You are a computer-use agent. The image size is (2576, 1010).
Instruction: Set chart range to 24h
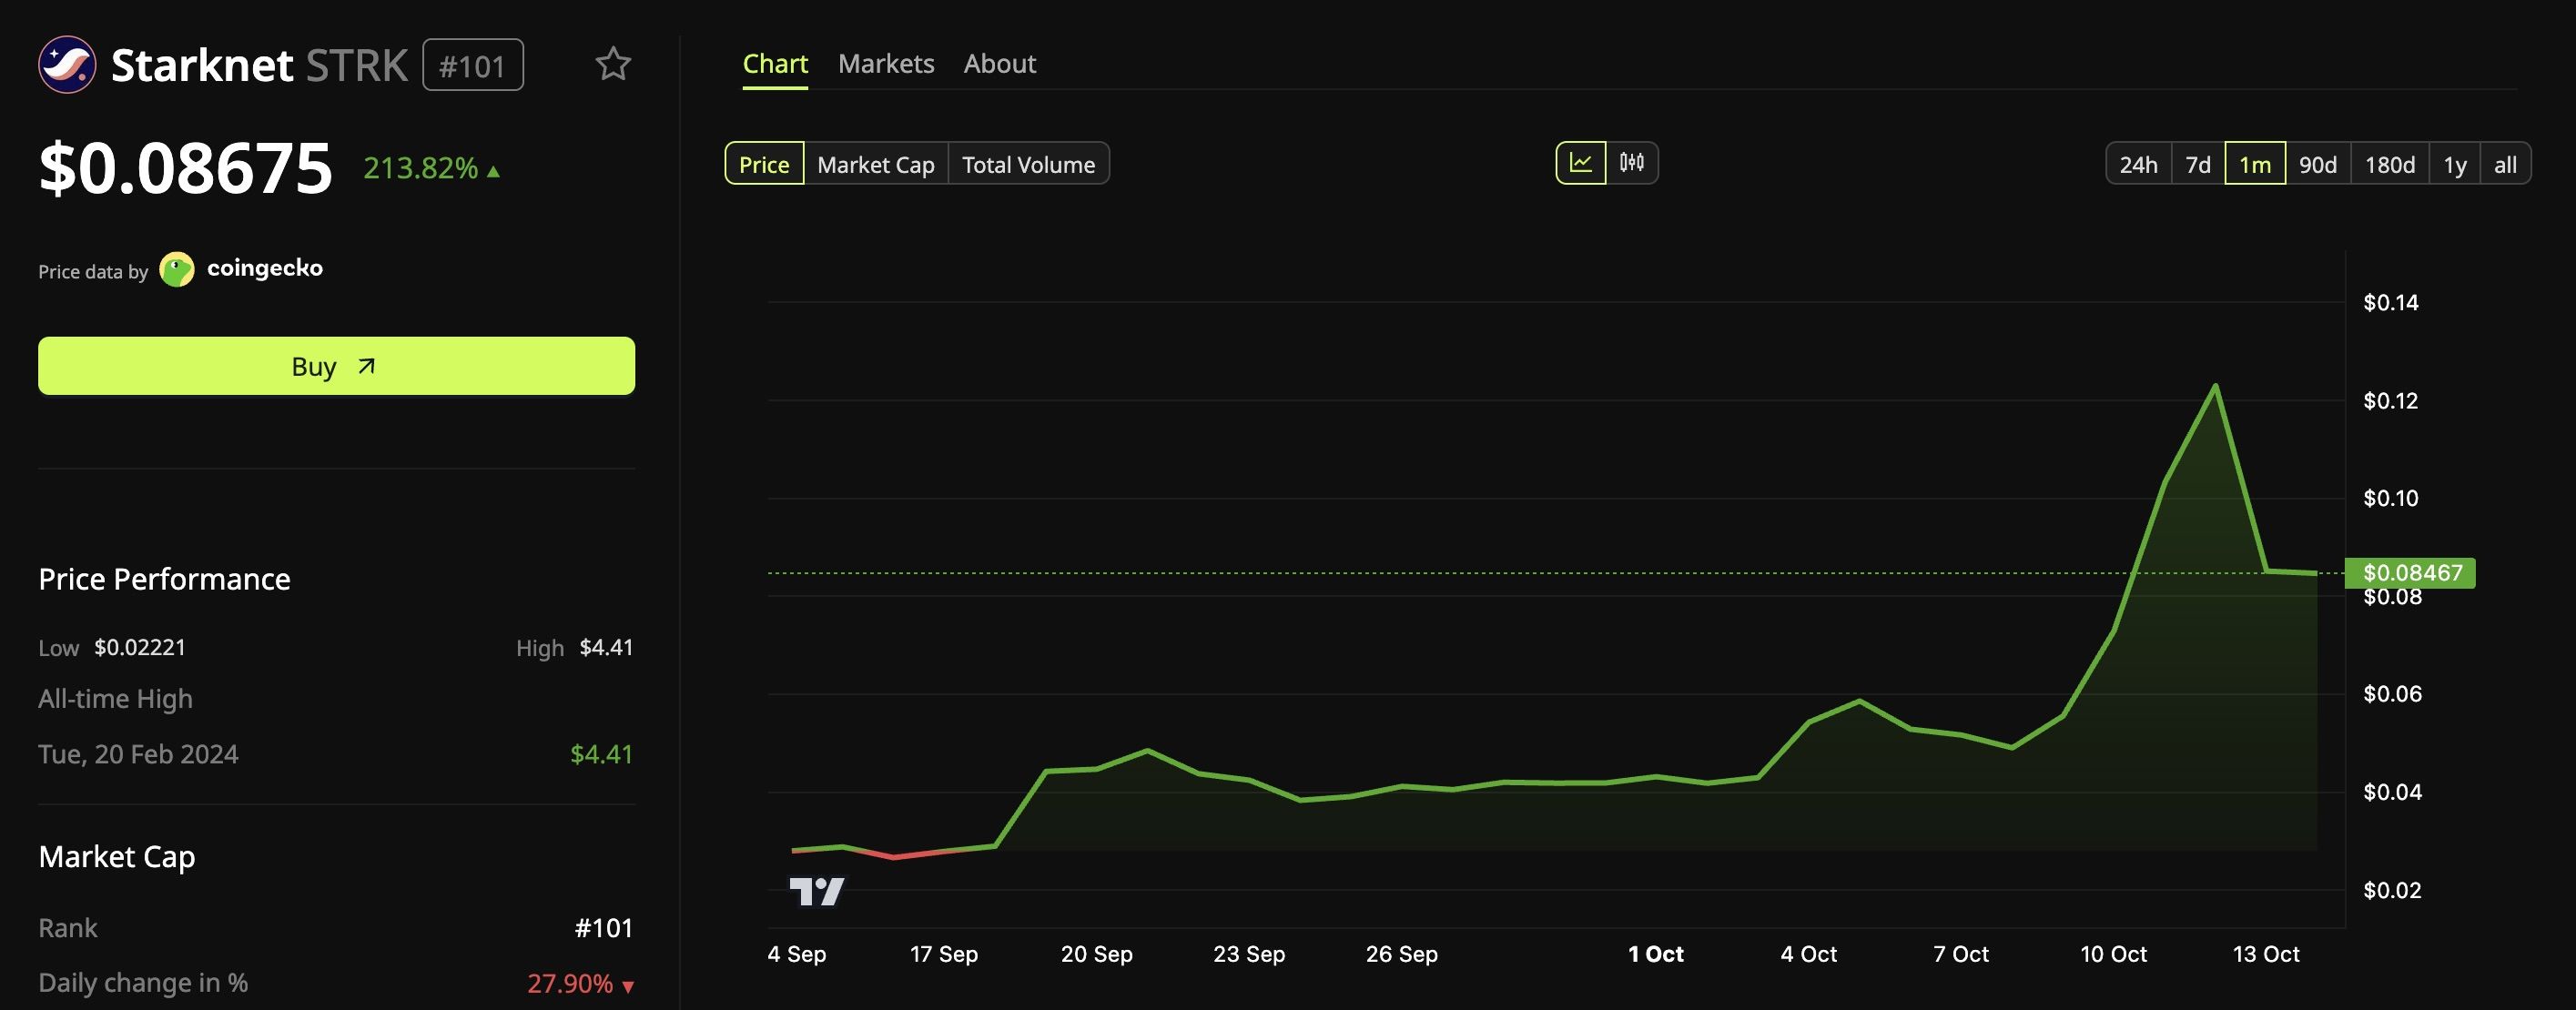pos(2138,164)
